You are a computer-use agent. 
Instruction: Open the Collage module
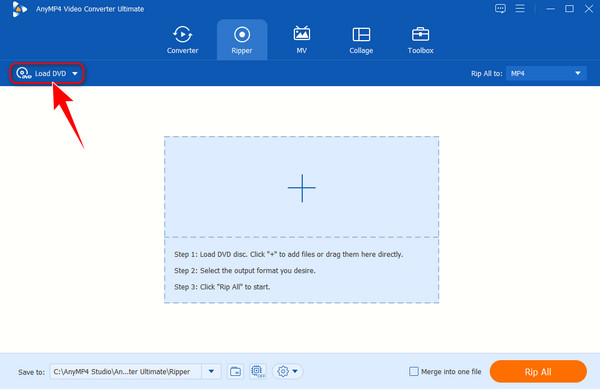pos(361,40)
